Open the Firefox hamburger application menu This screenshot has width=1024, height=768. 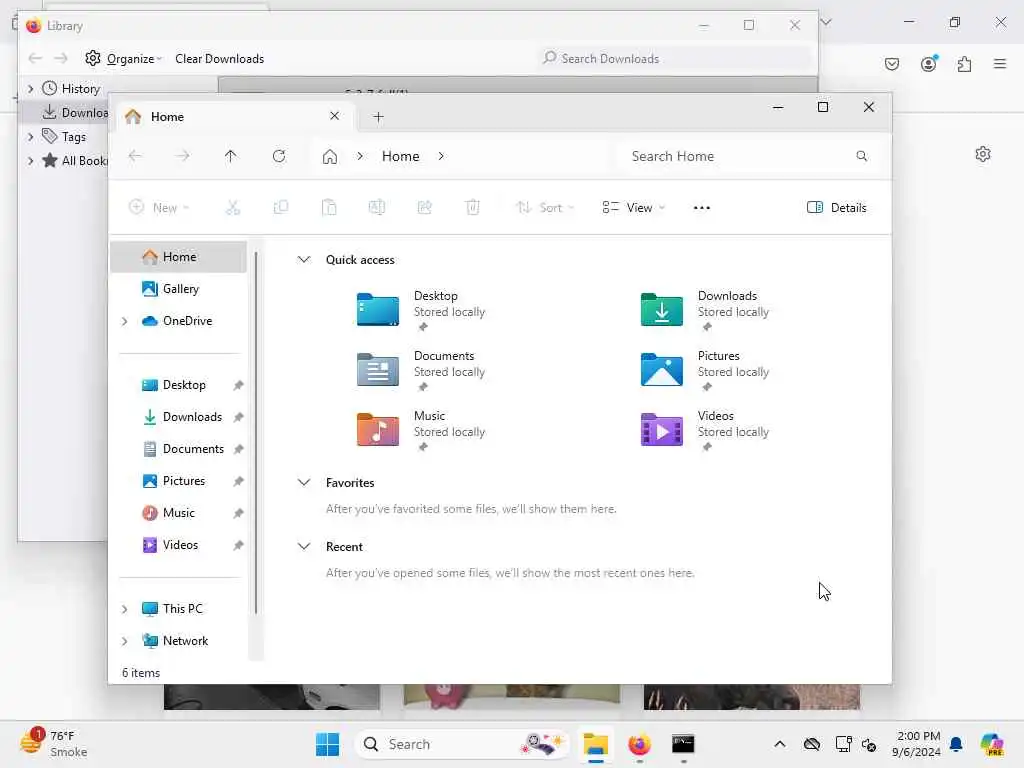pos(1000,64)
